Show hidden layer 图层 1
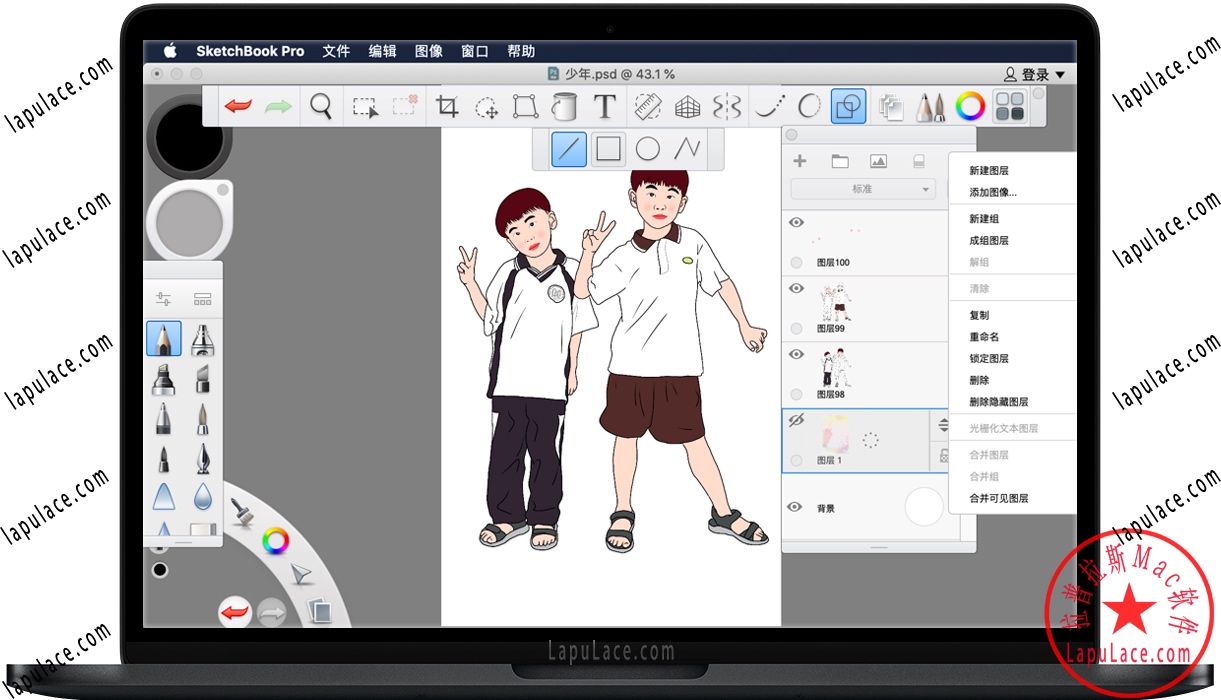 (796, 421)
